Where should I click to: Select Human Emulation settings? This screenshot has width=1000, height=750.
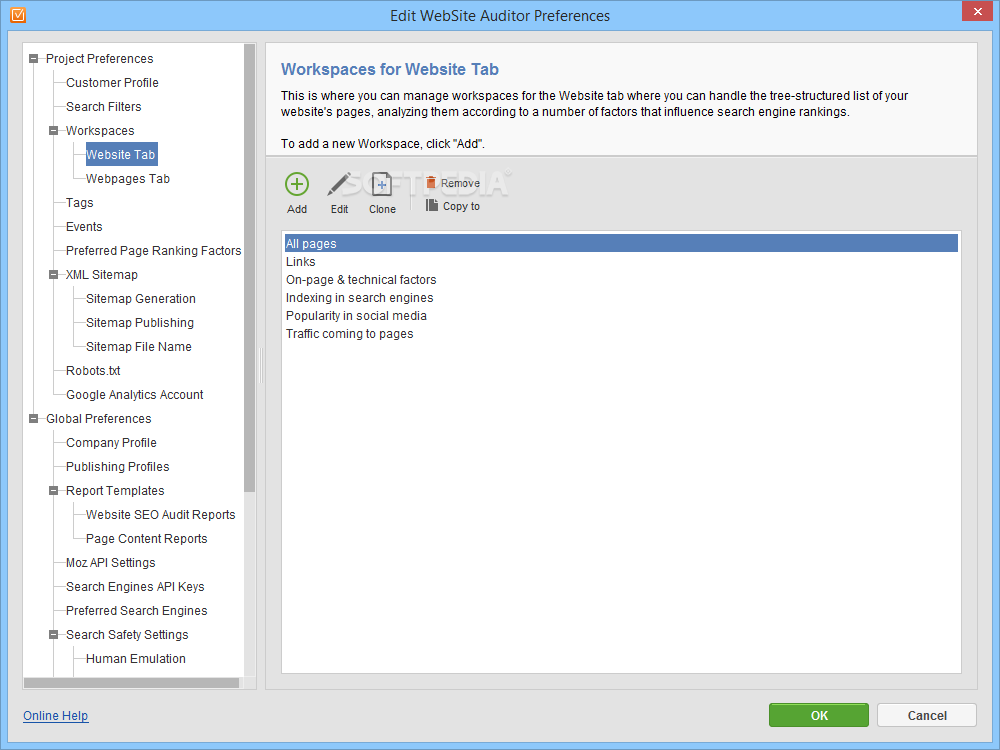tap(136, 659)
